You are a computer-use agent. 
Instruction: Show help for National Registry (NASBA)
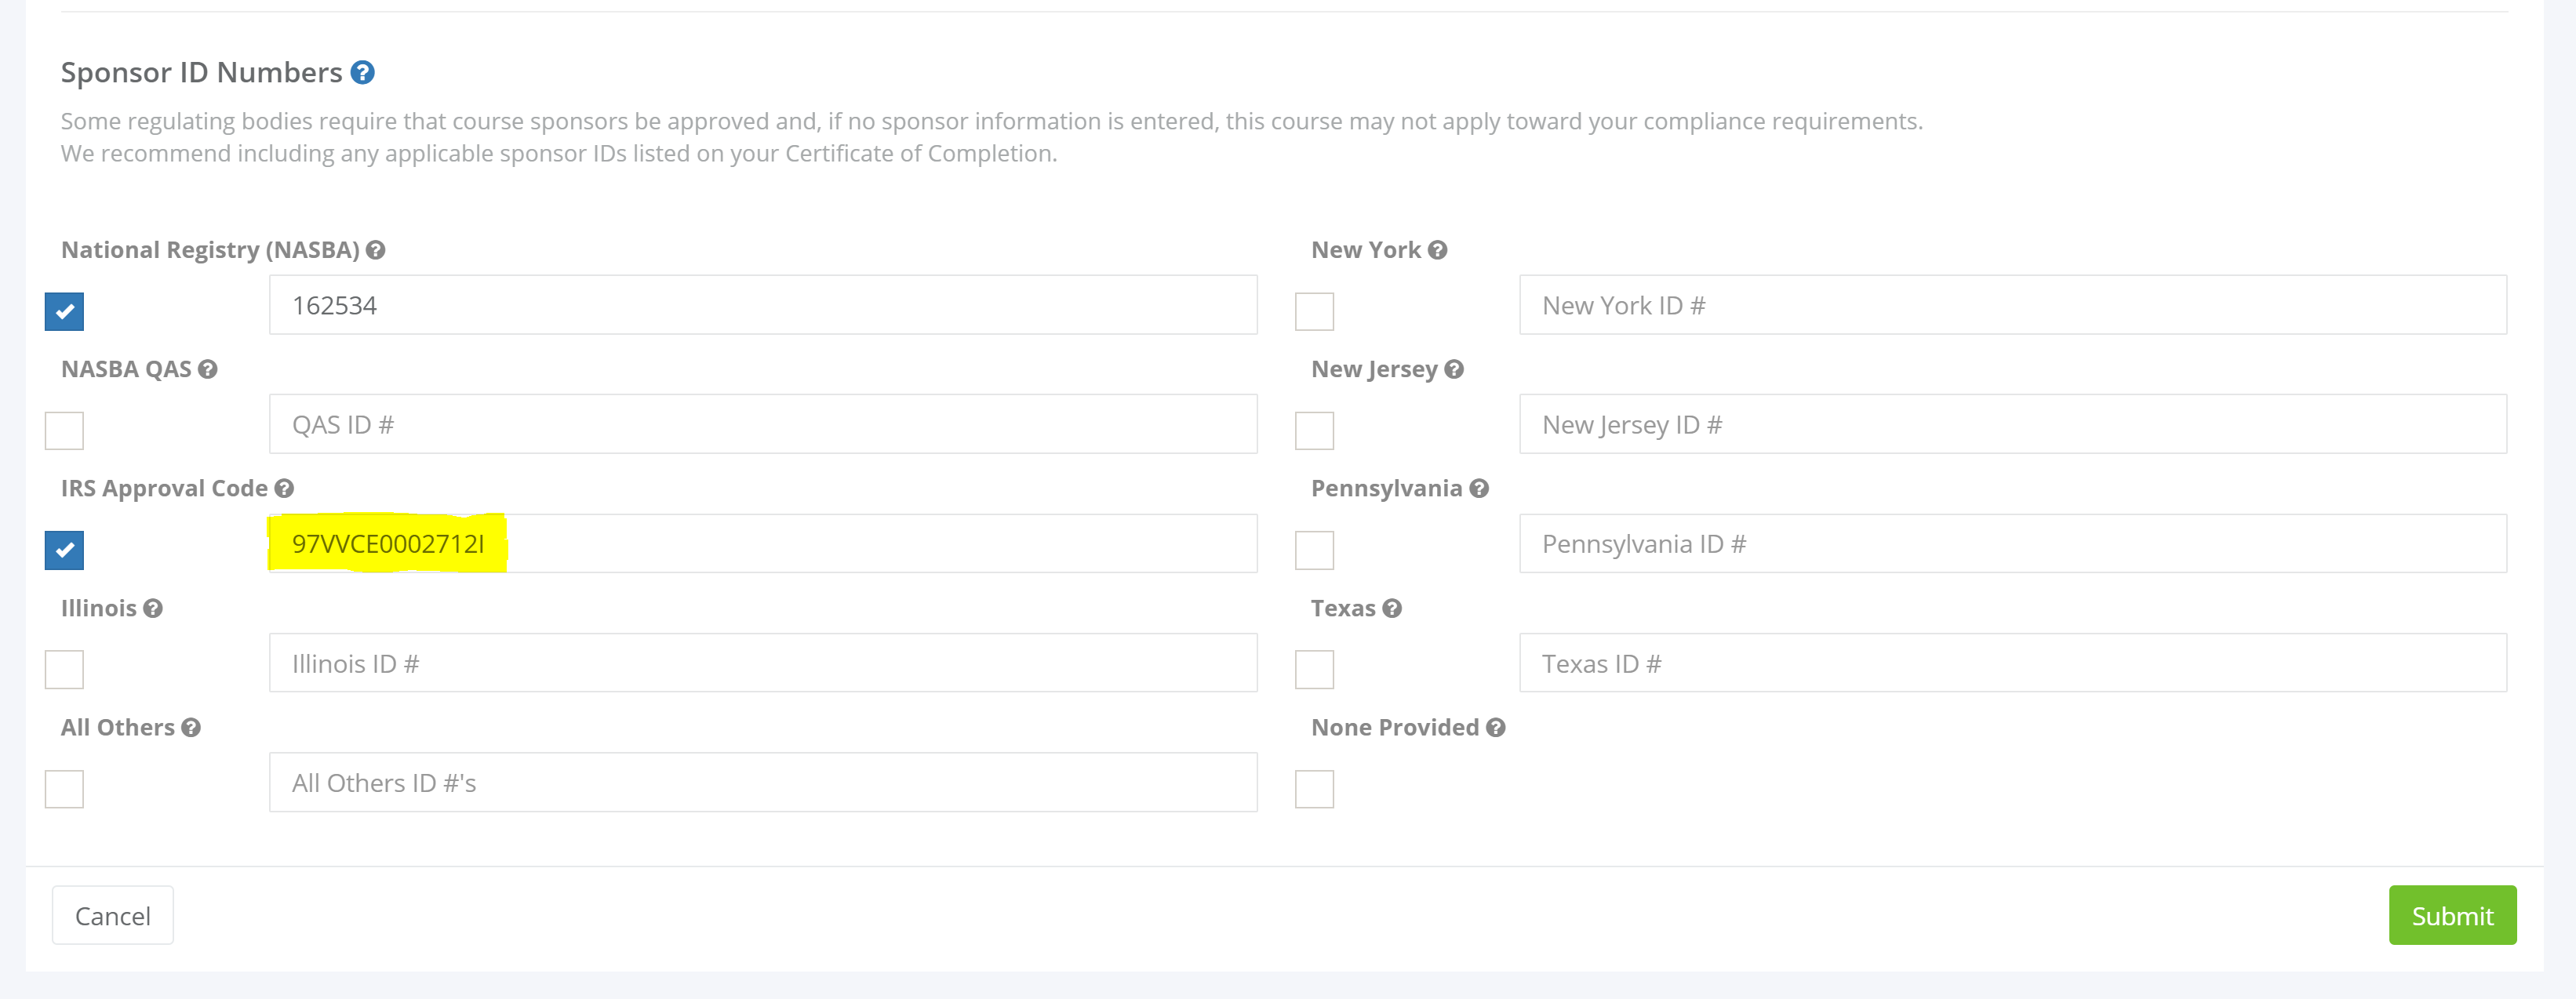tap(375, 250)
